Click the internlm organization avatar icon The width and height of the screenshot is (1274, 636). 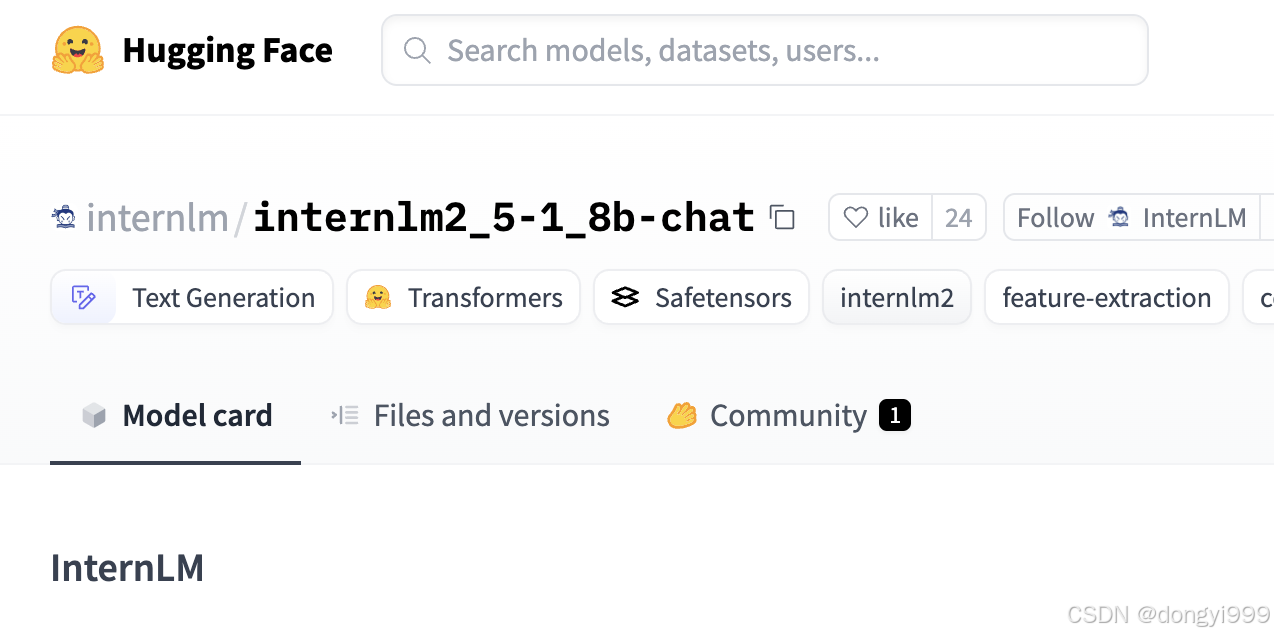point(64,217)
